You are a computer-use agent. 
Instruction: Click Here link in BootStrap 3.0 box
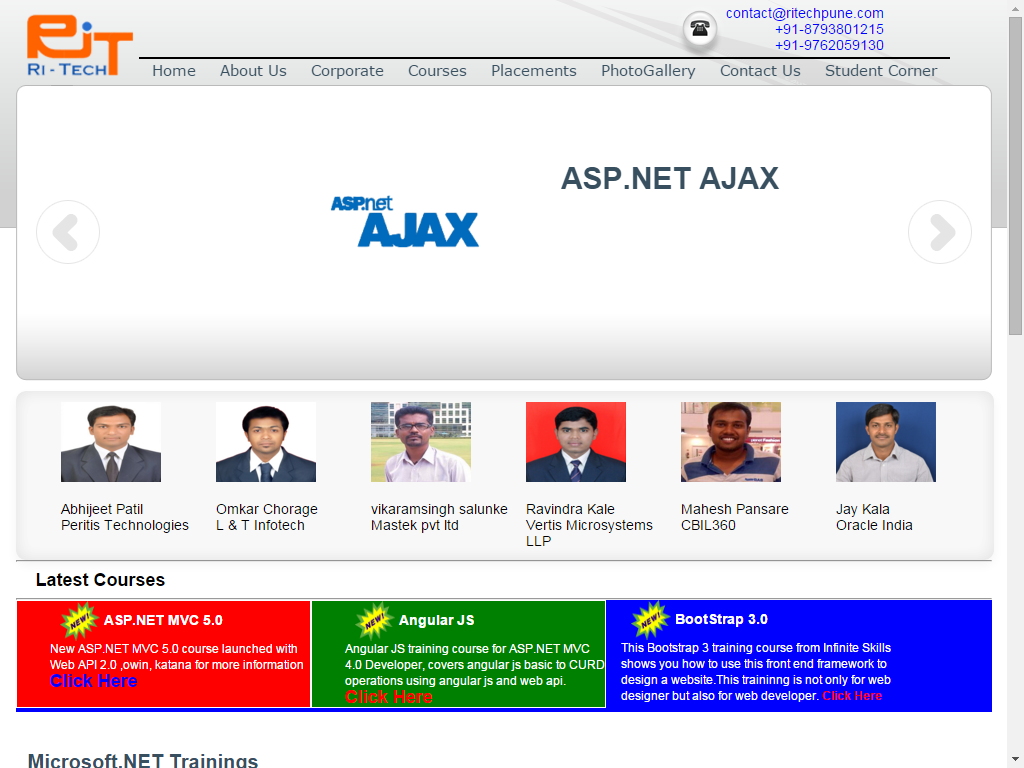click(x=852, y=696)
